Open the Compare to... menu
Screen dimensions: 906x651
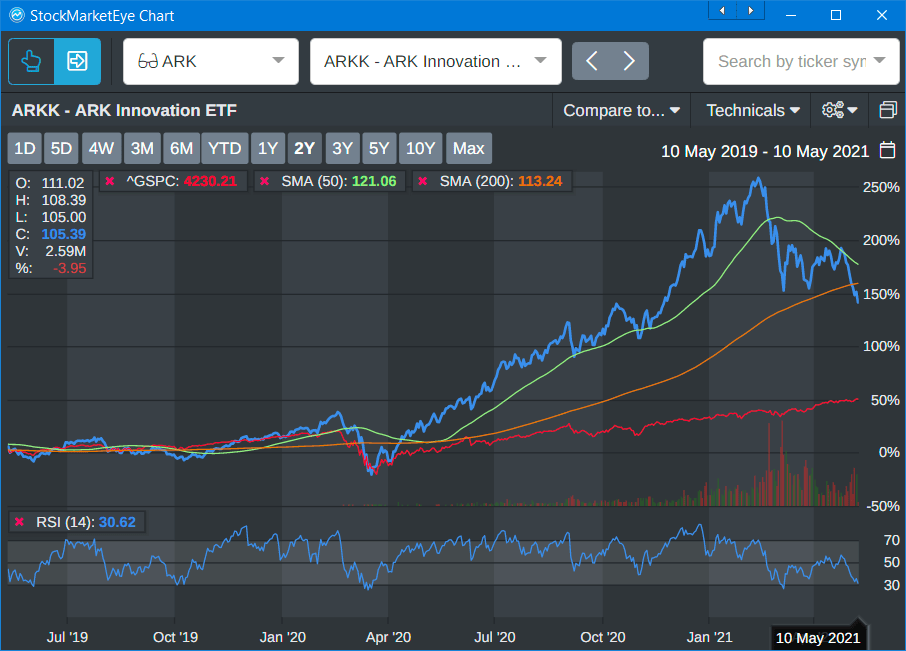pyautogui.click(x=621, y=110)
